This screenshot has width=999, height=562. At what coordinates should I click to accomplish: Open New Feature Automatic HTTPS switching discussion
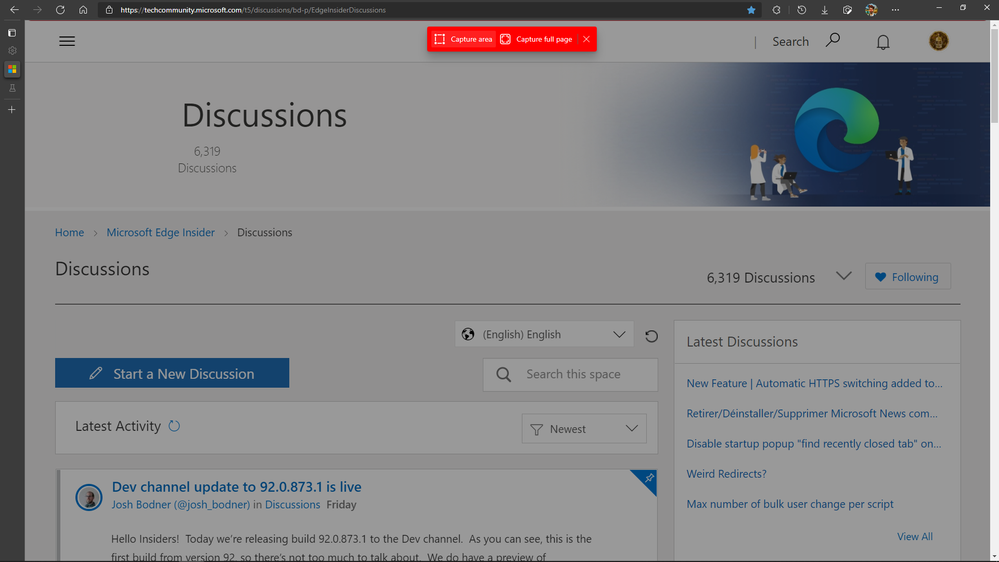(814, 383)
